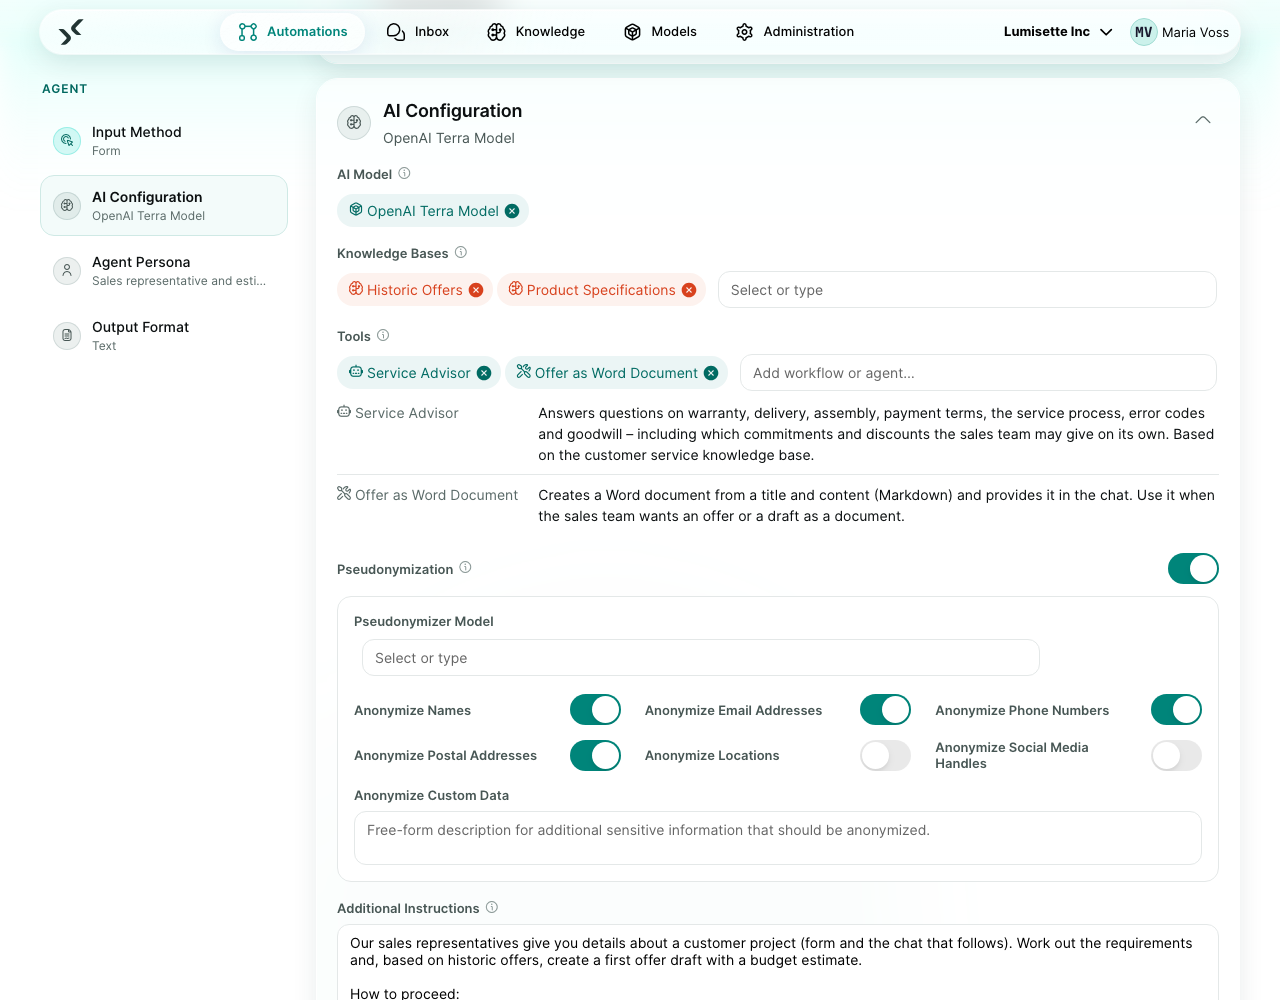Collapse the AI Configuration section chevron
This screenshot has width=1280, height=1000.
1203,120
